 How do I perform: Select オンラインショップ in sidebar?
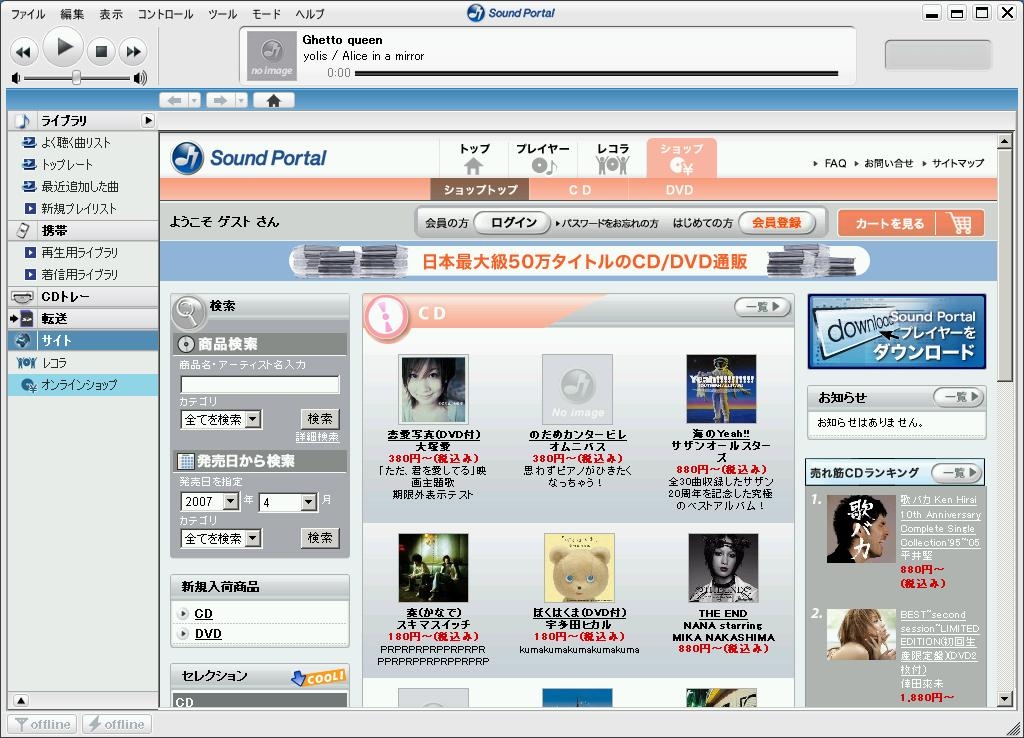(x=83, y=385)
